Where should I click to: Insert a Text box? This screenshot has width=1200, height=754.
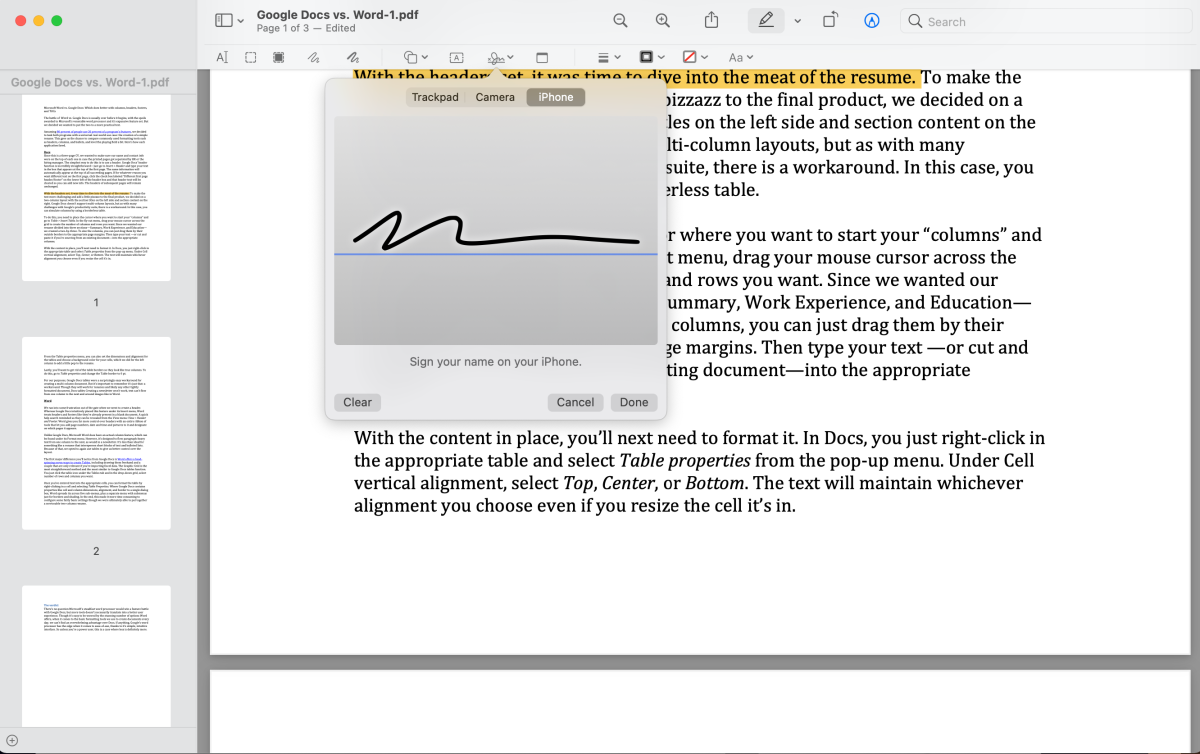click(x=456, y=57)
